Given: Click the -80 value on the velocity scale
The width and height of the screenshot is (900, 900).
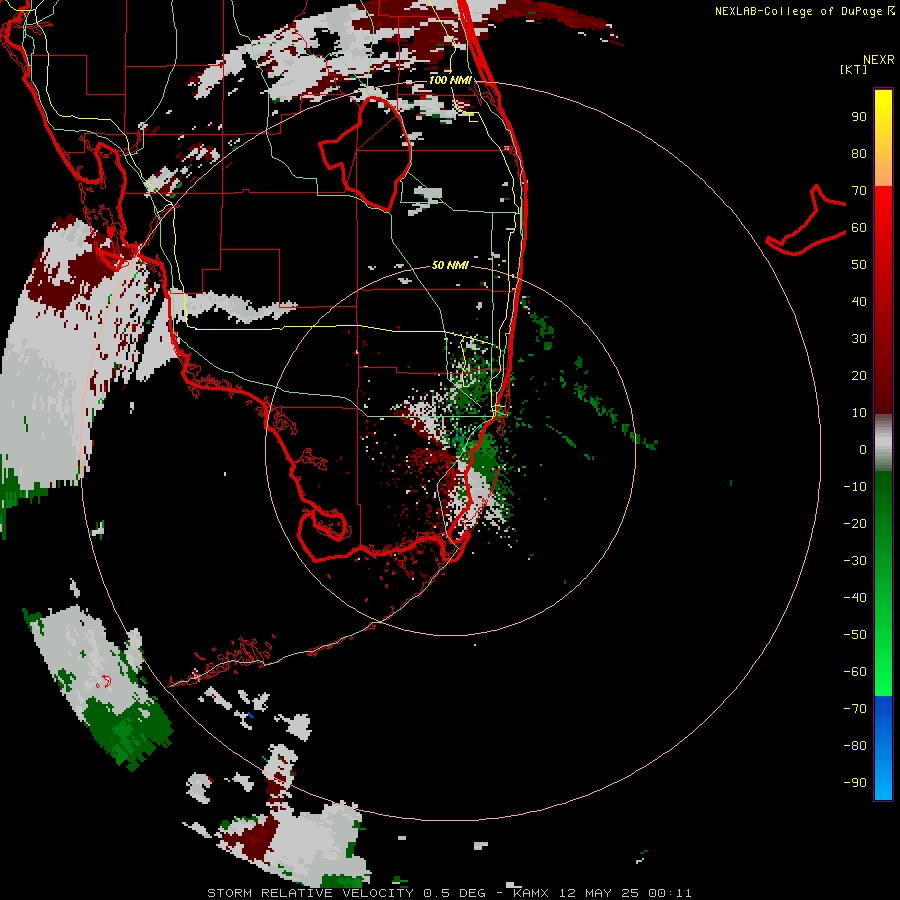Looking at the screenshot, I should tap(855, 746).
